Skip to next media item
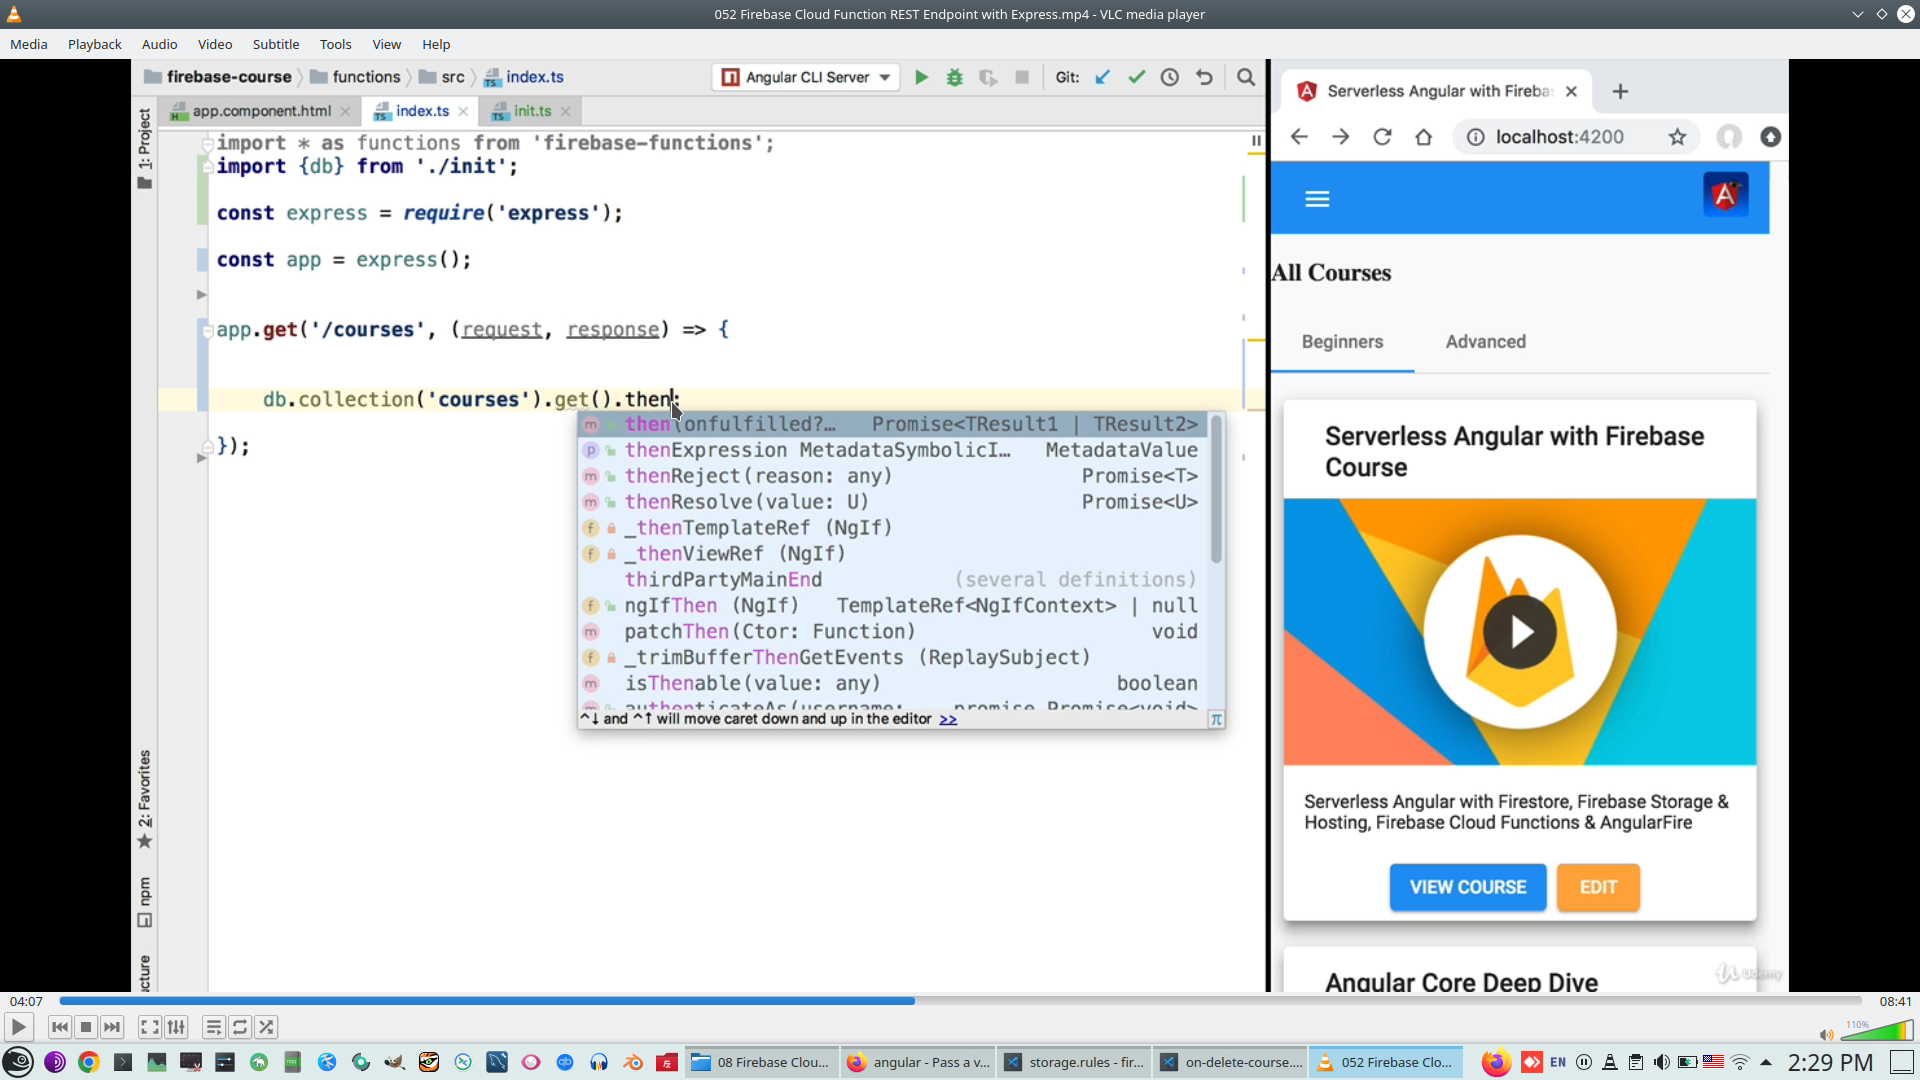Image resolution: width=1920 pixels, height=1080 pixels. [112, 1027]
